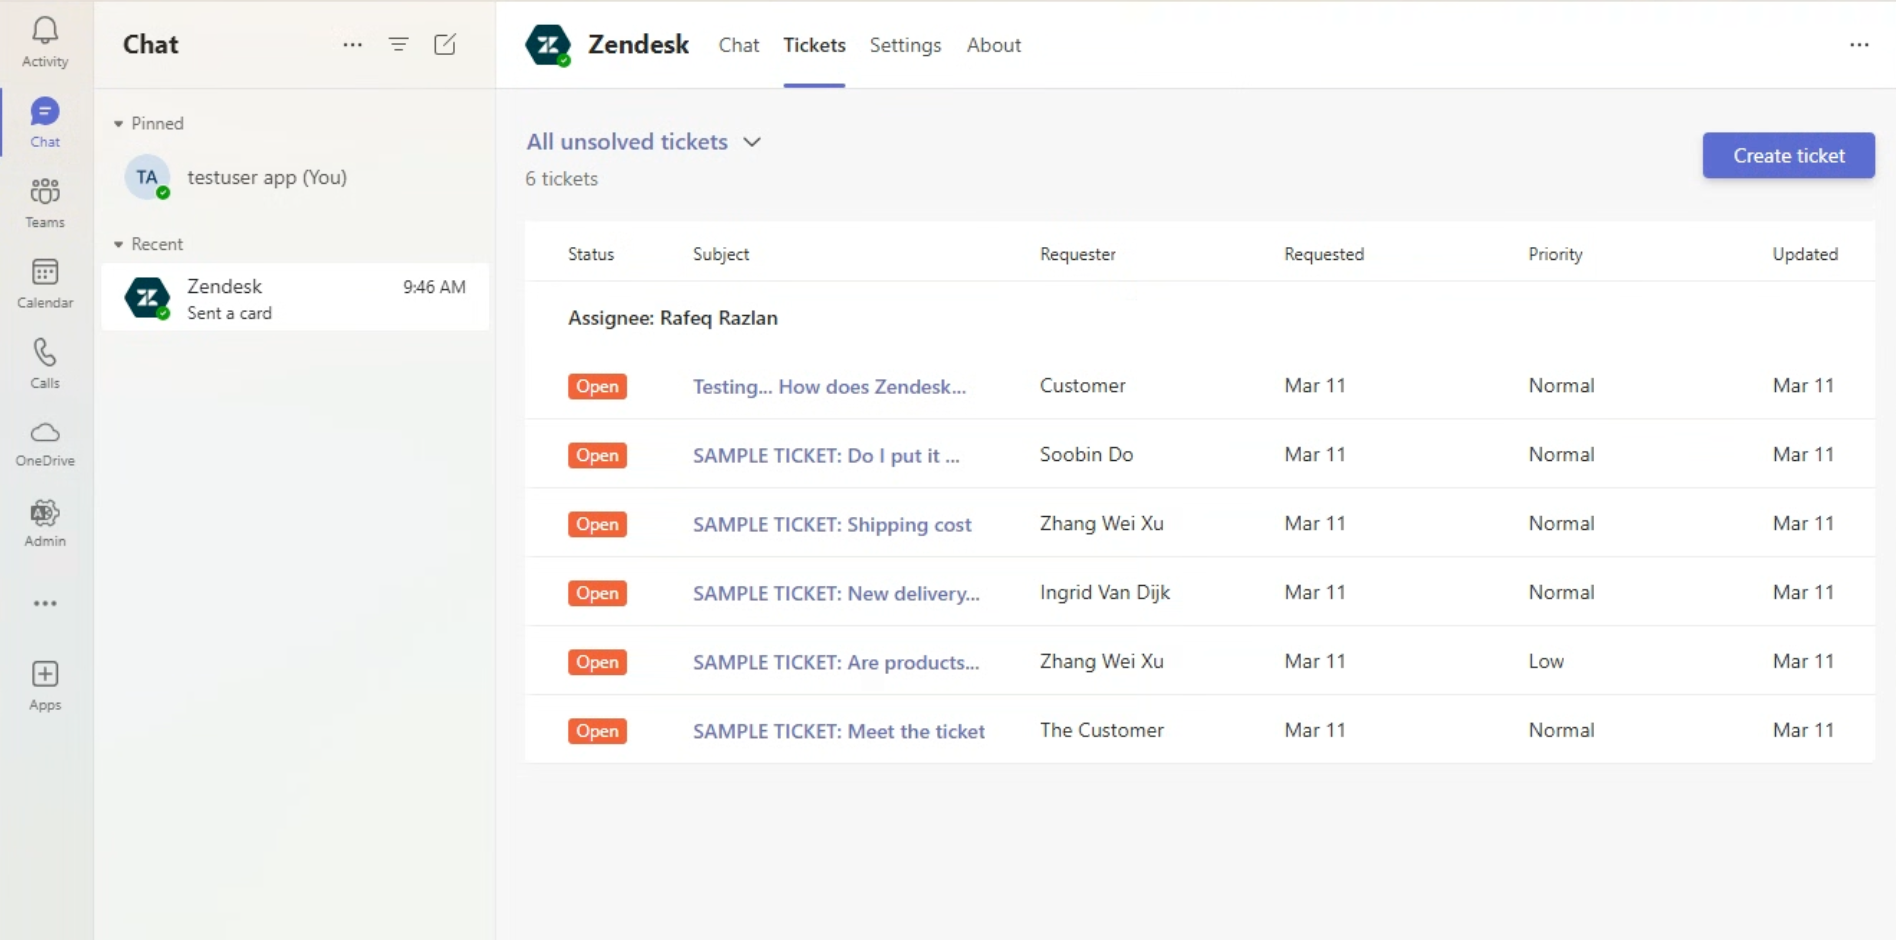
Task: Click the Updated column header
Action: click(x=1805, y=254)
